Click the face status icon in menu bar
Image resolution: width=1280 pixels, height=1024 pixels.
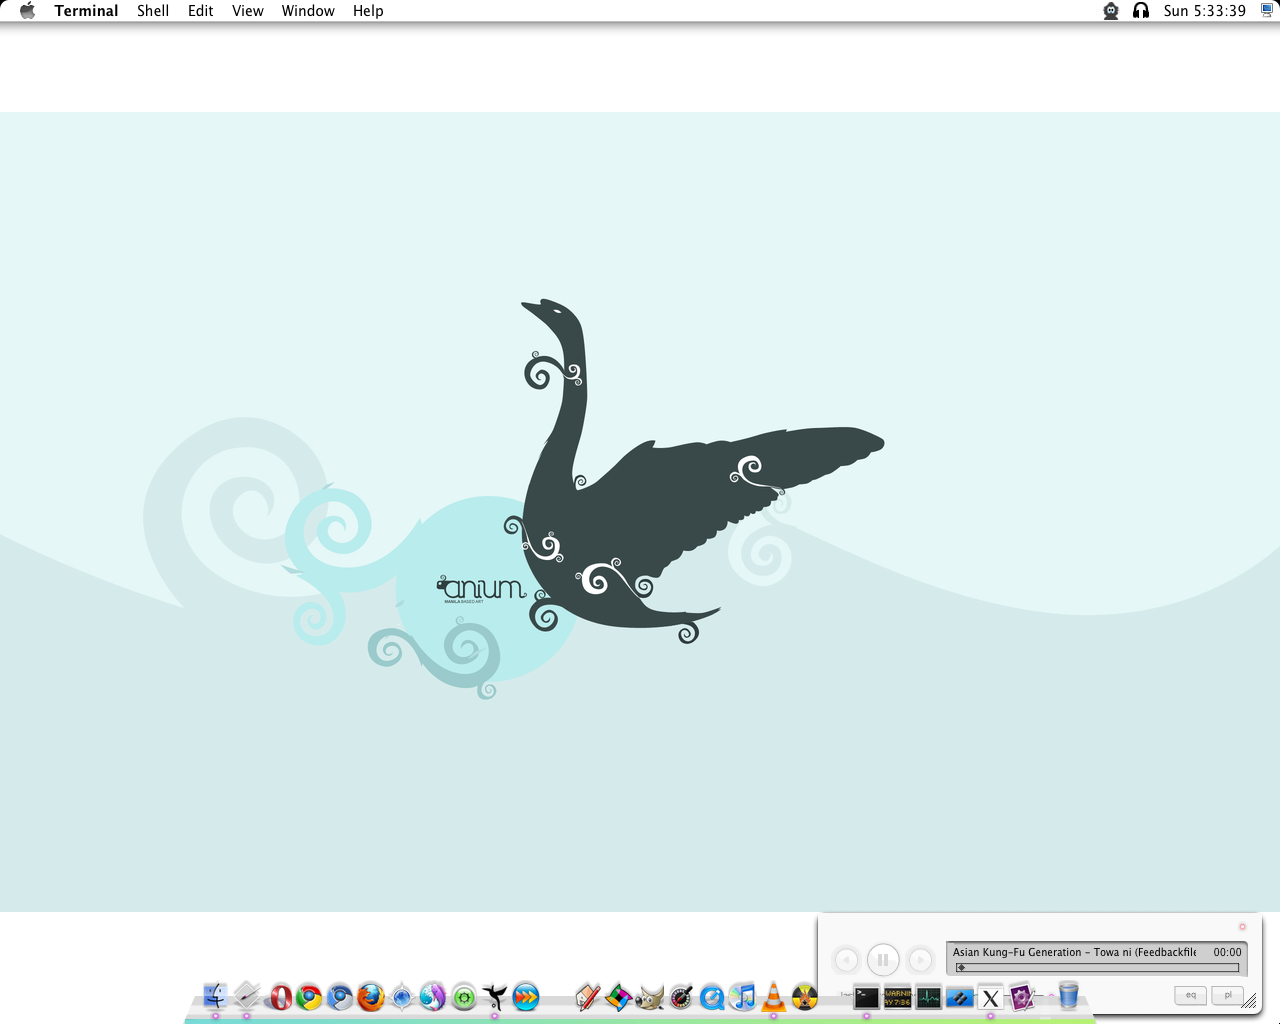pos(1111,11)
